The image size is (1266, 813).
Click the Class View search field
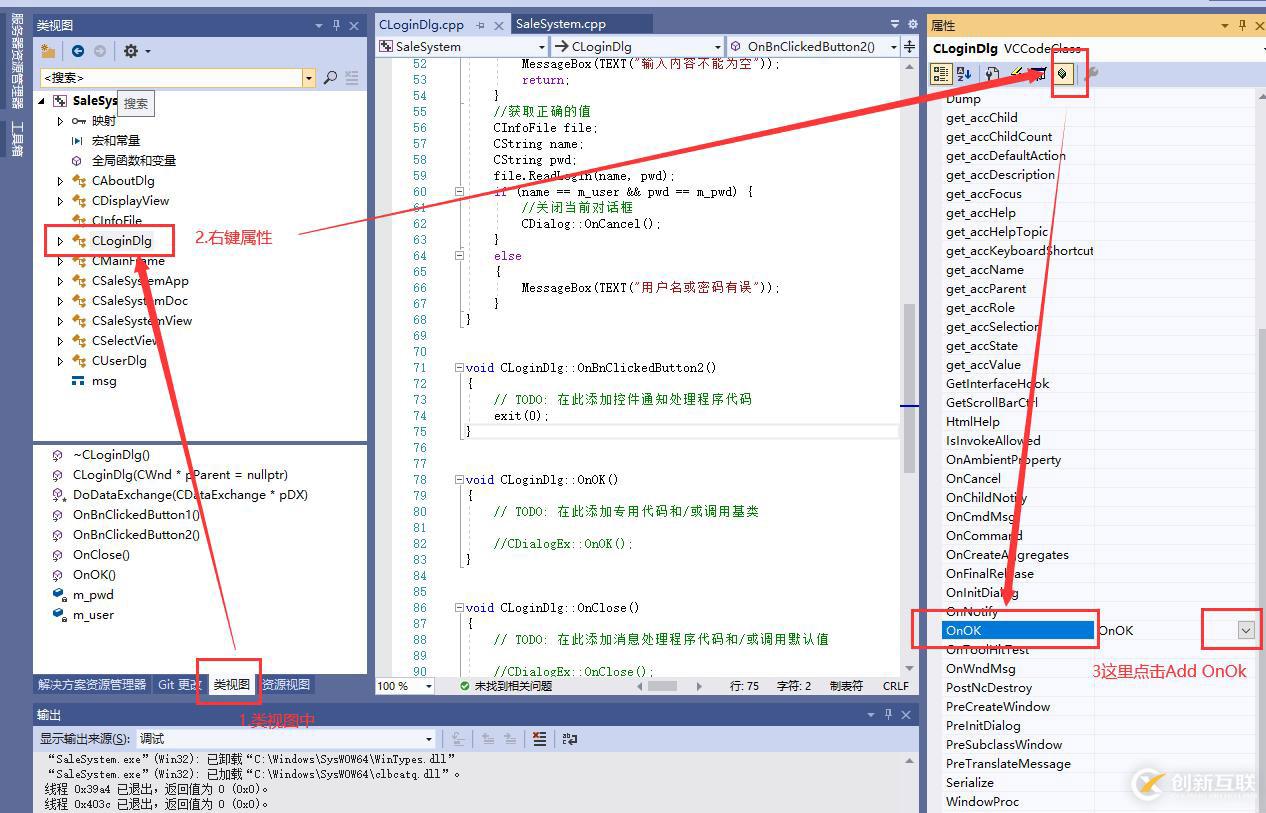pos(170,77)
